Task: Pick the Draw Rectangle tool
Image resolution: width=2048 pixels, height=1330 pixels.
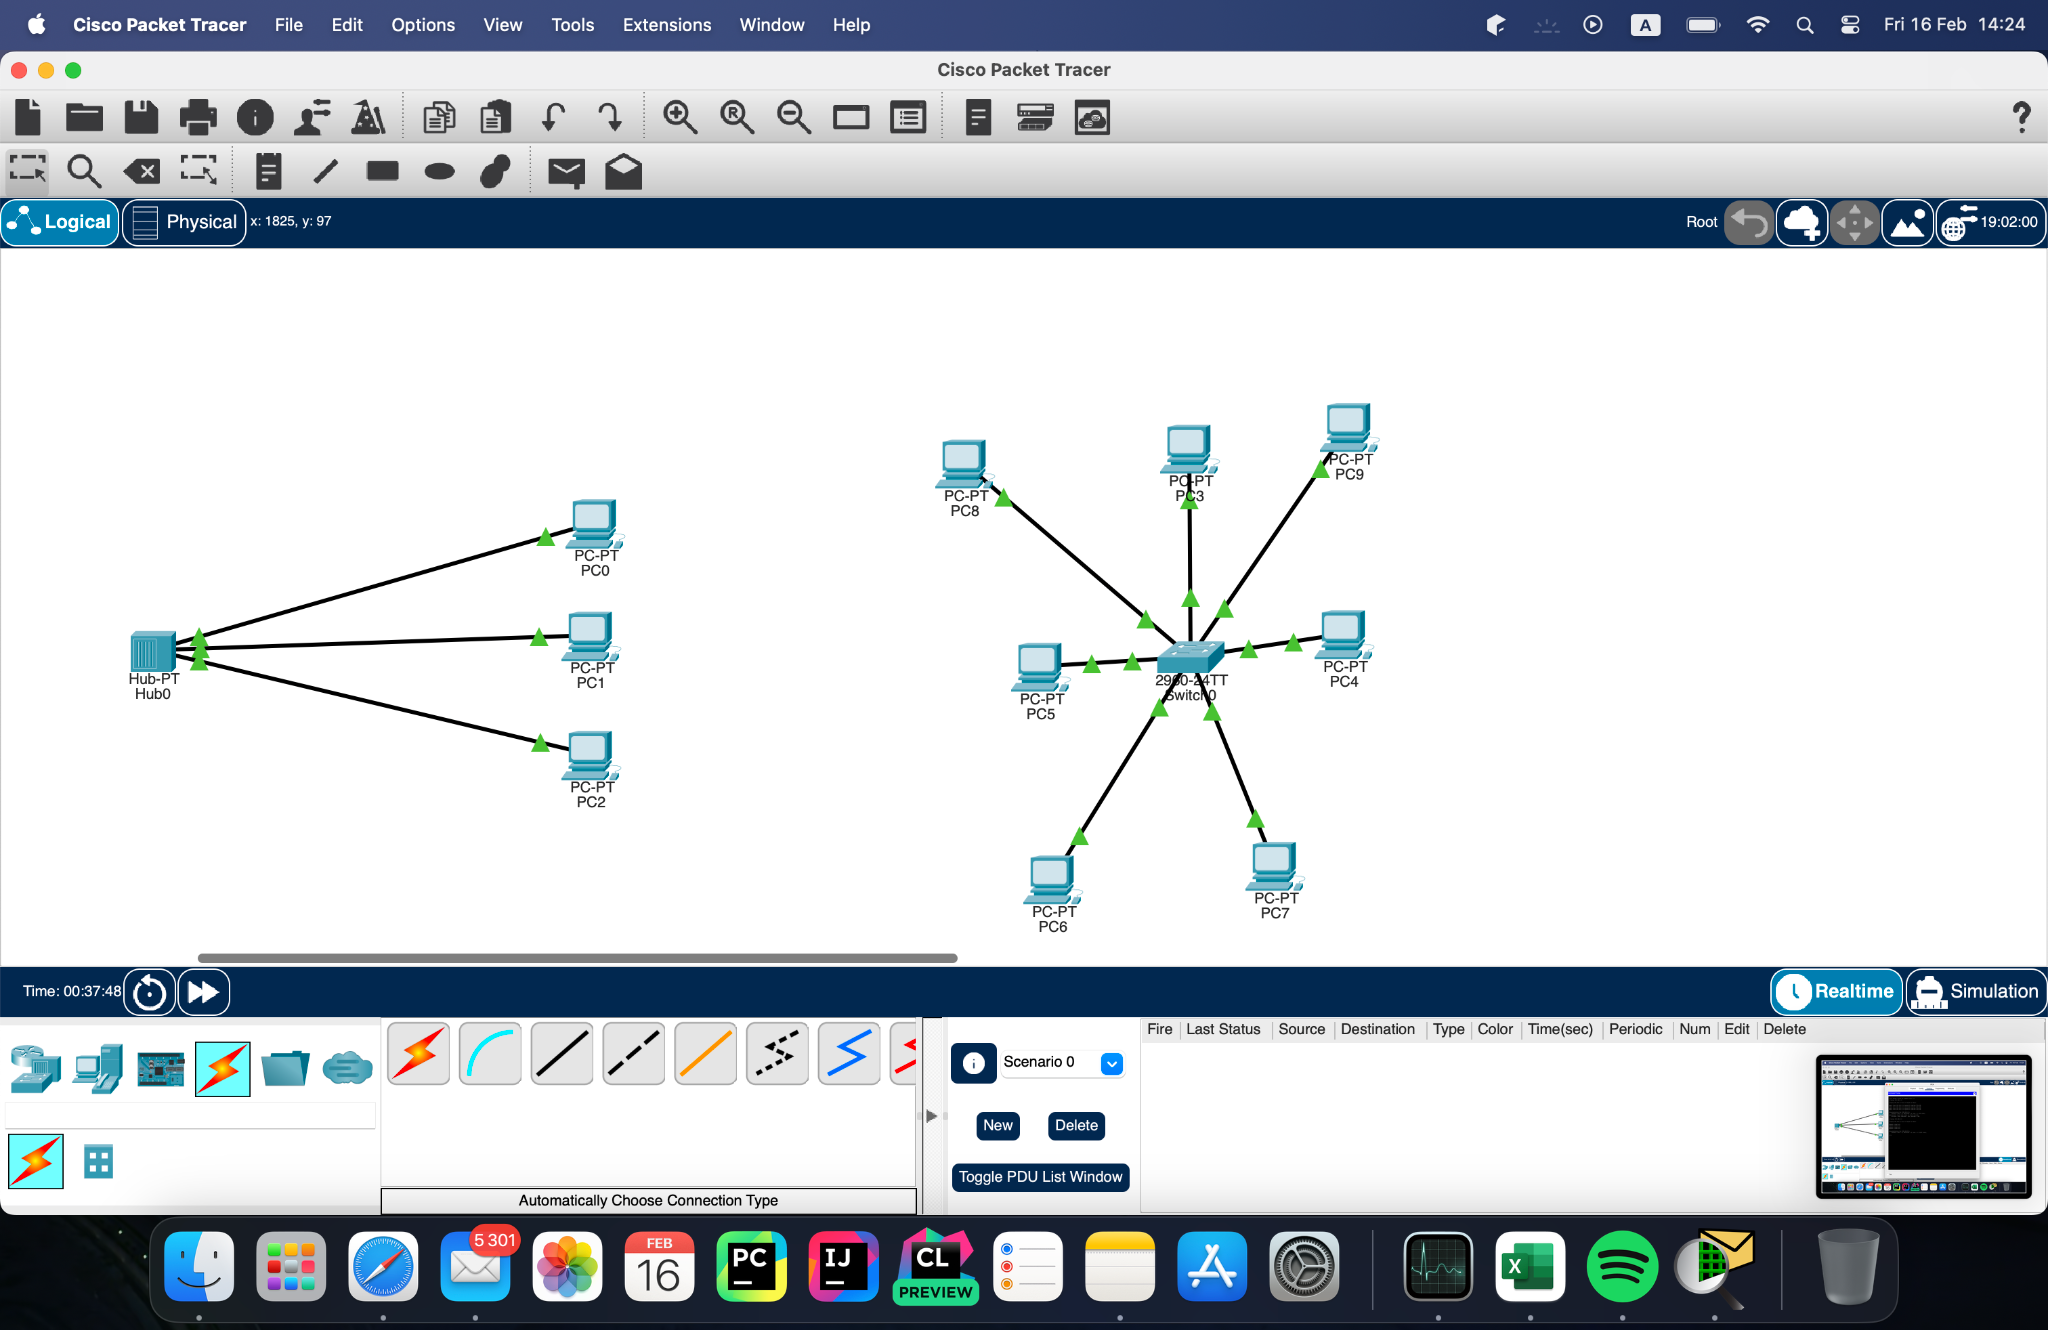Action: click(x=382, y=171)
